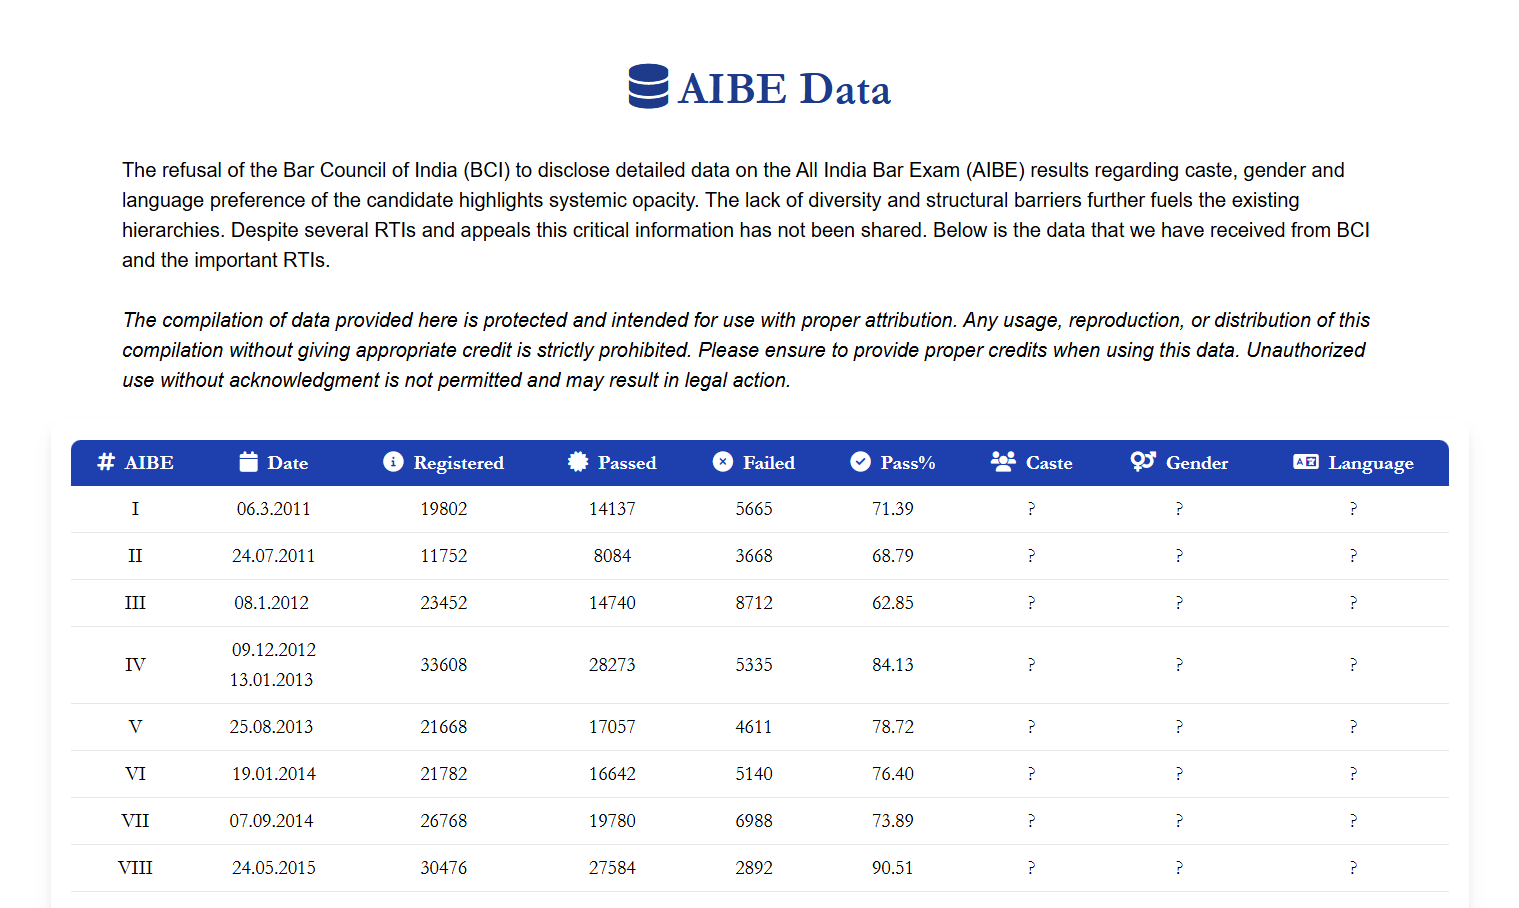Select the AIBE VII row label
The height and width of the screenshot is (908, 1519).
pos(135,821)
